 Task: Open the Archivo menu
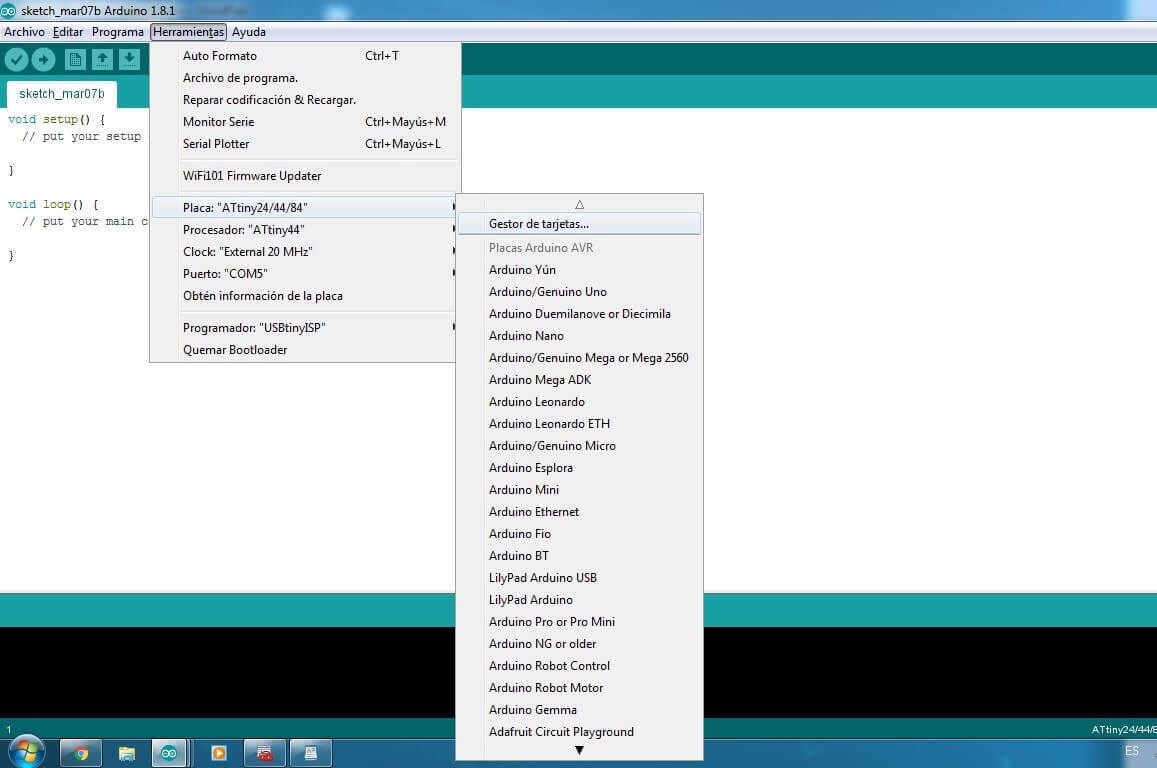(24, 32)
